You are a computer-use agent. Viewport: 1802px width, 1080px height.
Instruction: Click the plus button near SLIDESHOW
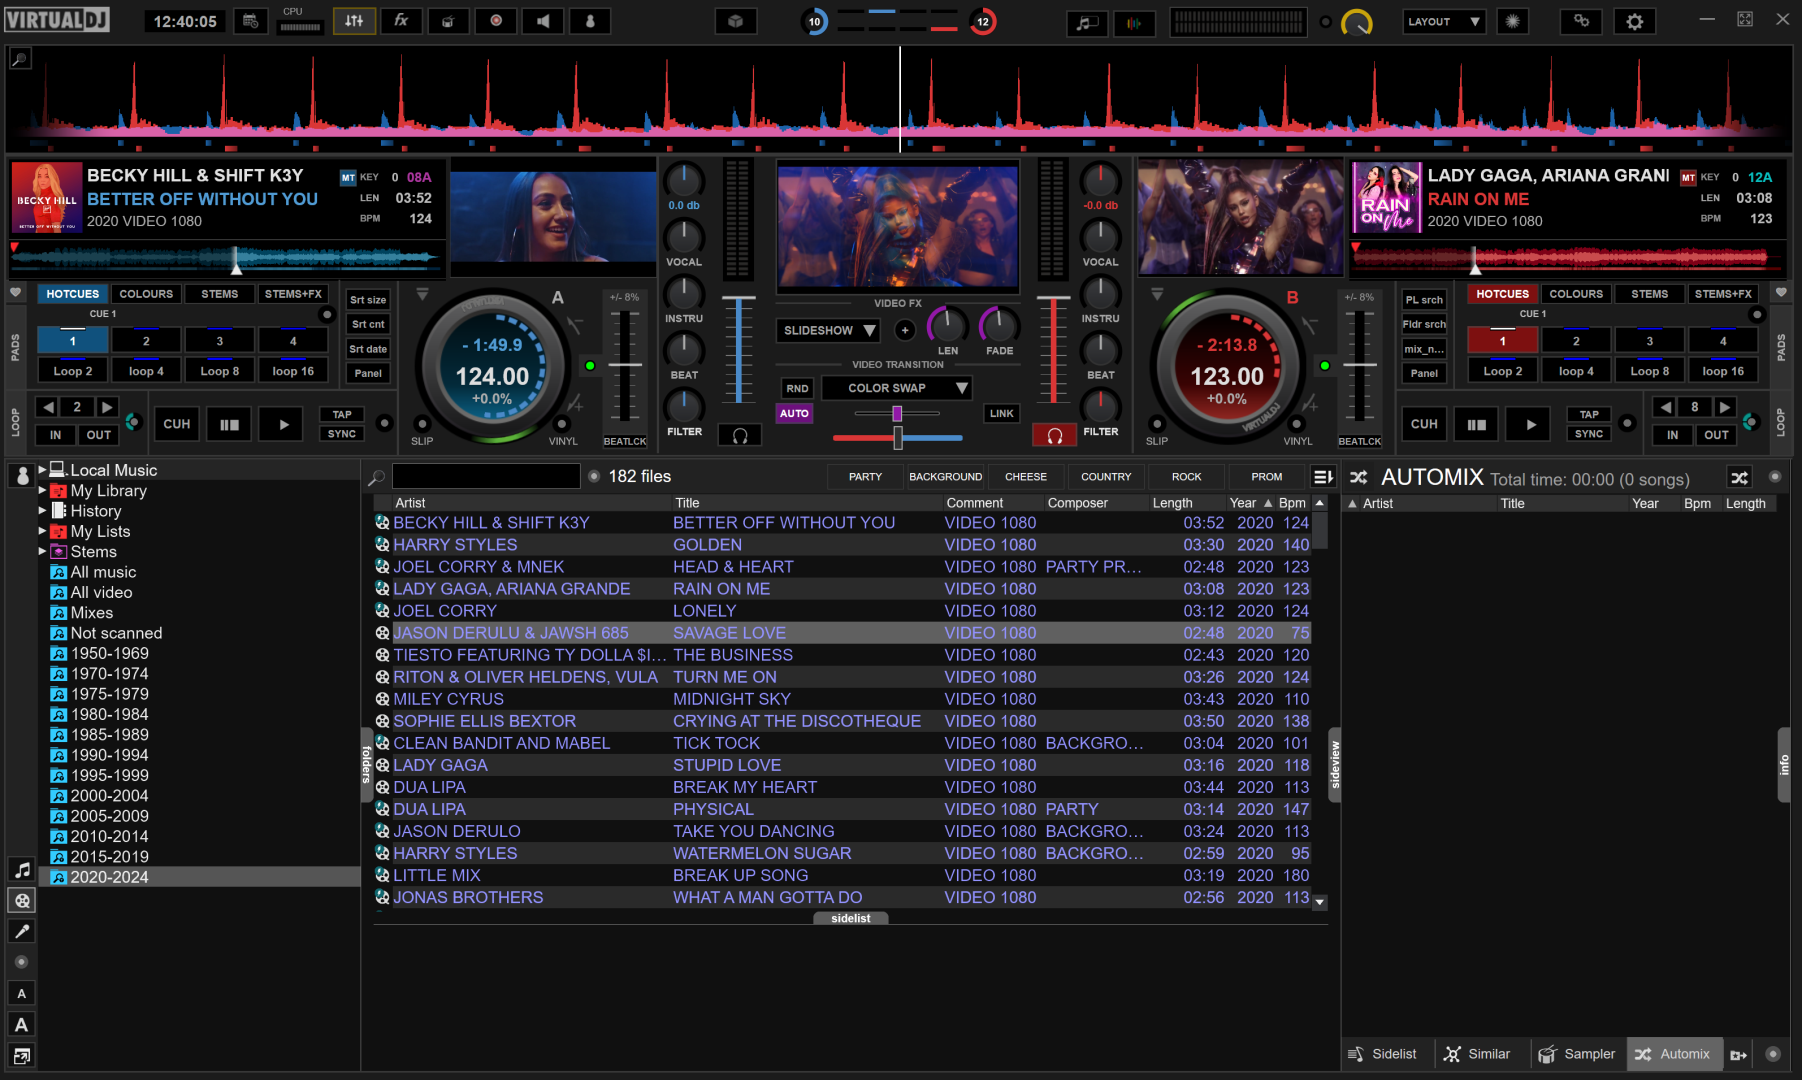click(x=905, y=330)
